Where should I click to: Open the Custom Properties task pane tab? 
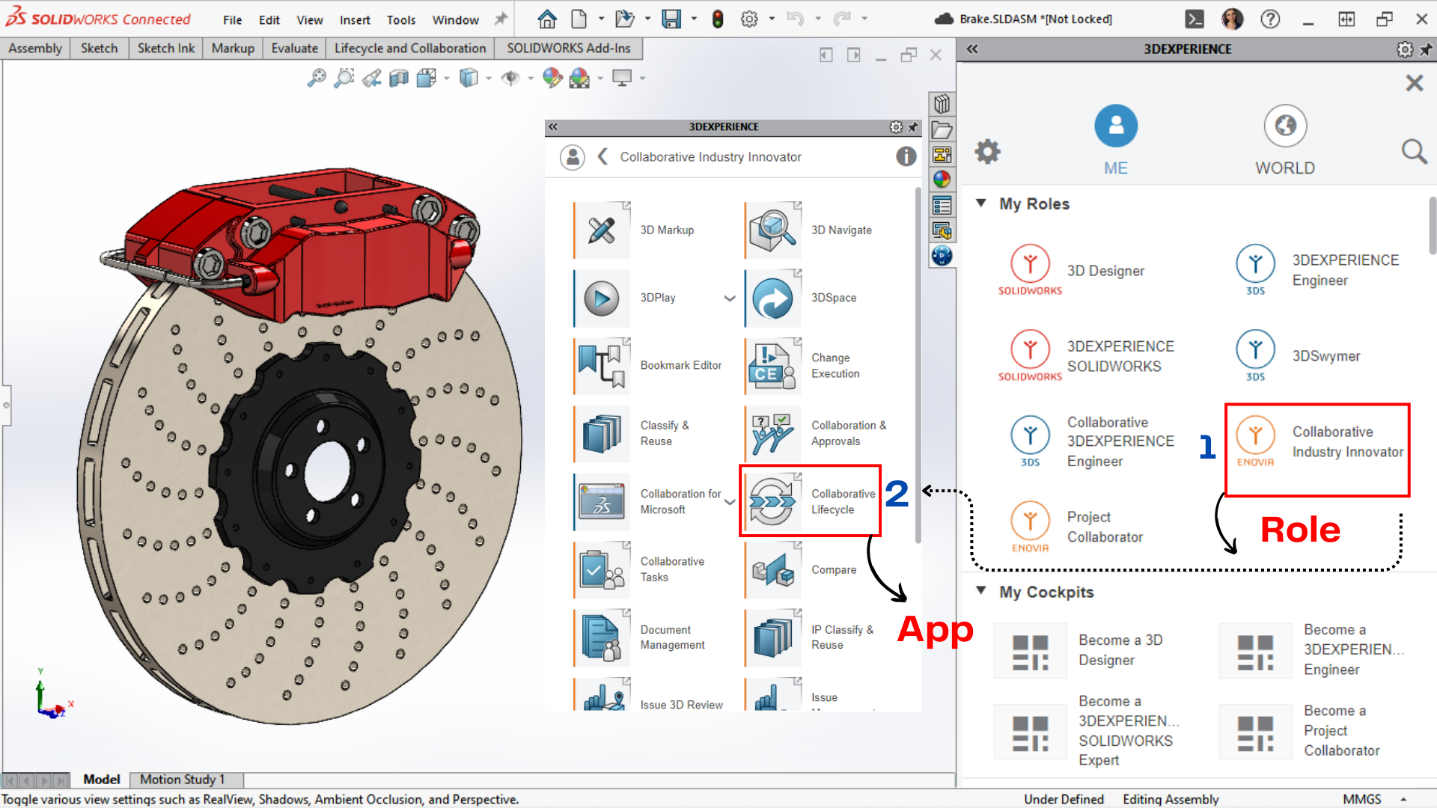click(x=942, y=205)
